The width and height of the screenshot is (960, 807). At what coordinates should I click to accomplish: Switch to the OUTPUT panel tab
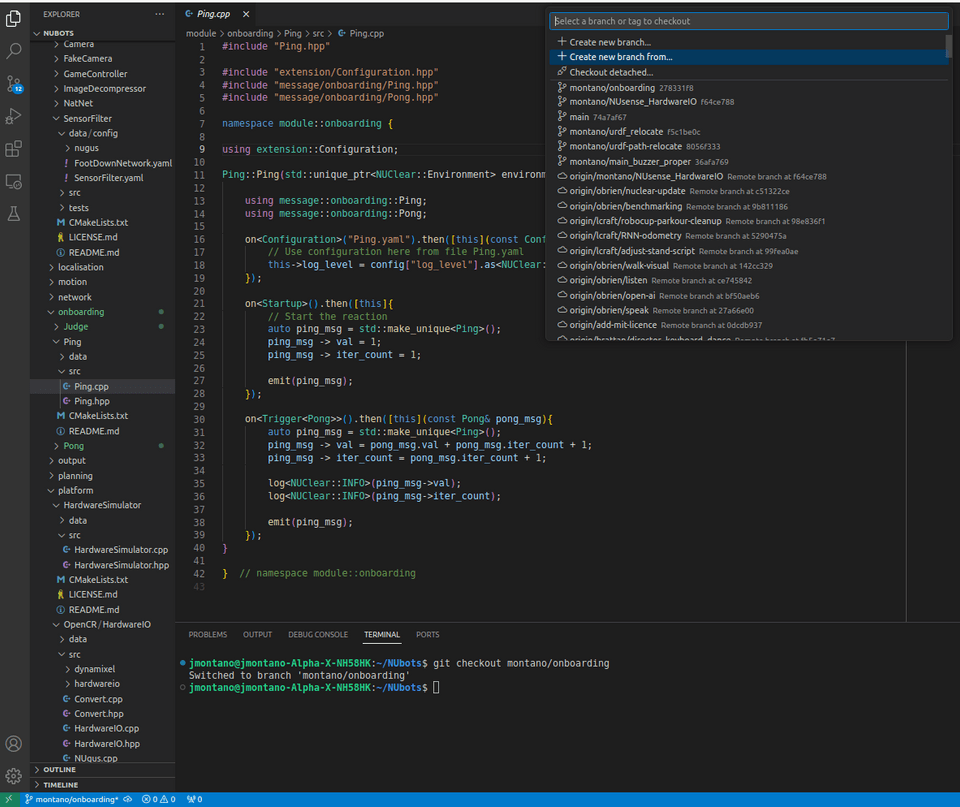(x=257, y=634)
